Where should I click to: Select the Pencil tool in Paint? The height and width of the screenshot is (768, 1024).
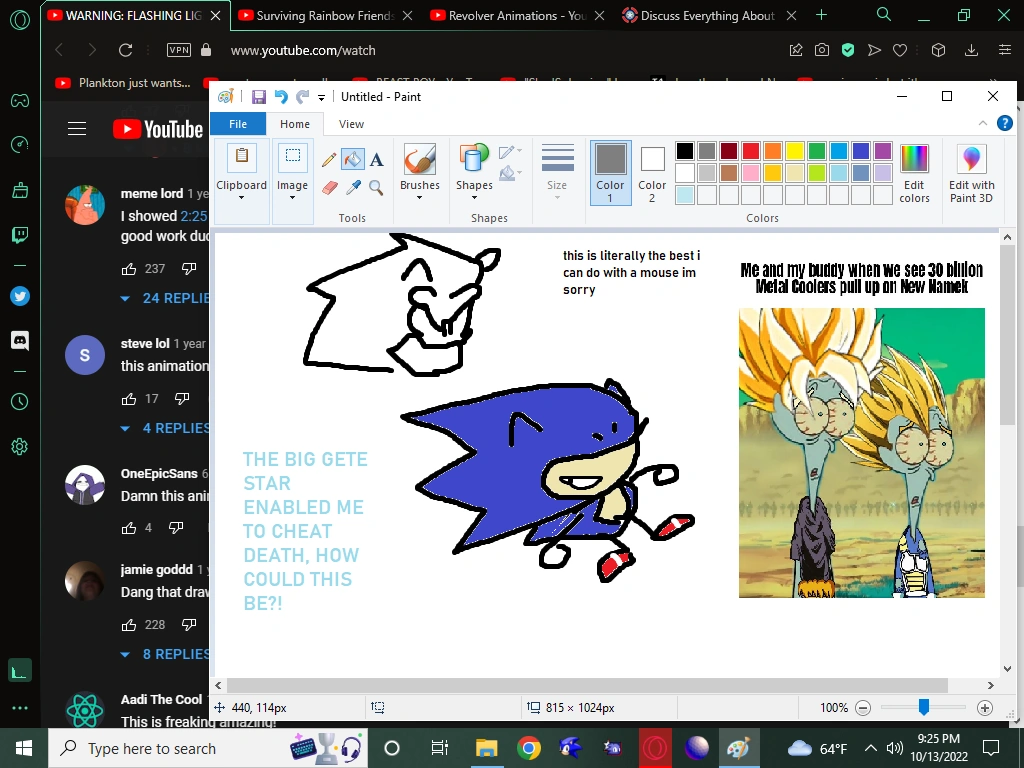pyautogui.click(x=330, y=159)
